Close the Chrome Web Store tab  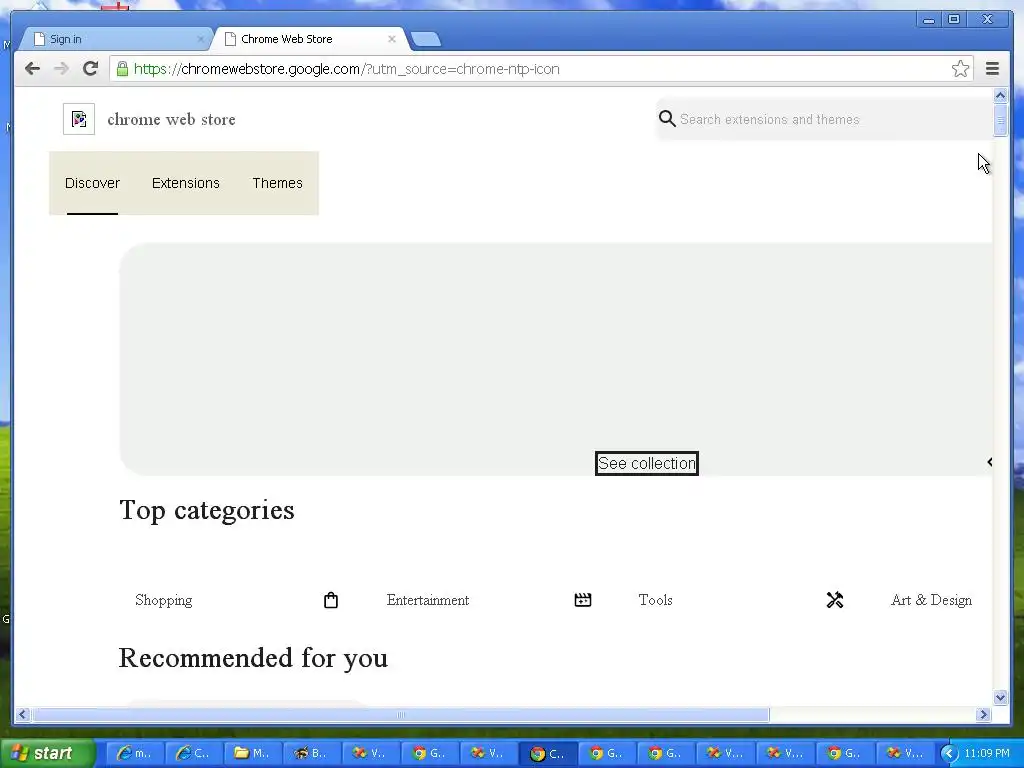392,39
